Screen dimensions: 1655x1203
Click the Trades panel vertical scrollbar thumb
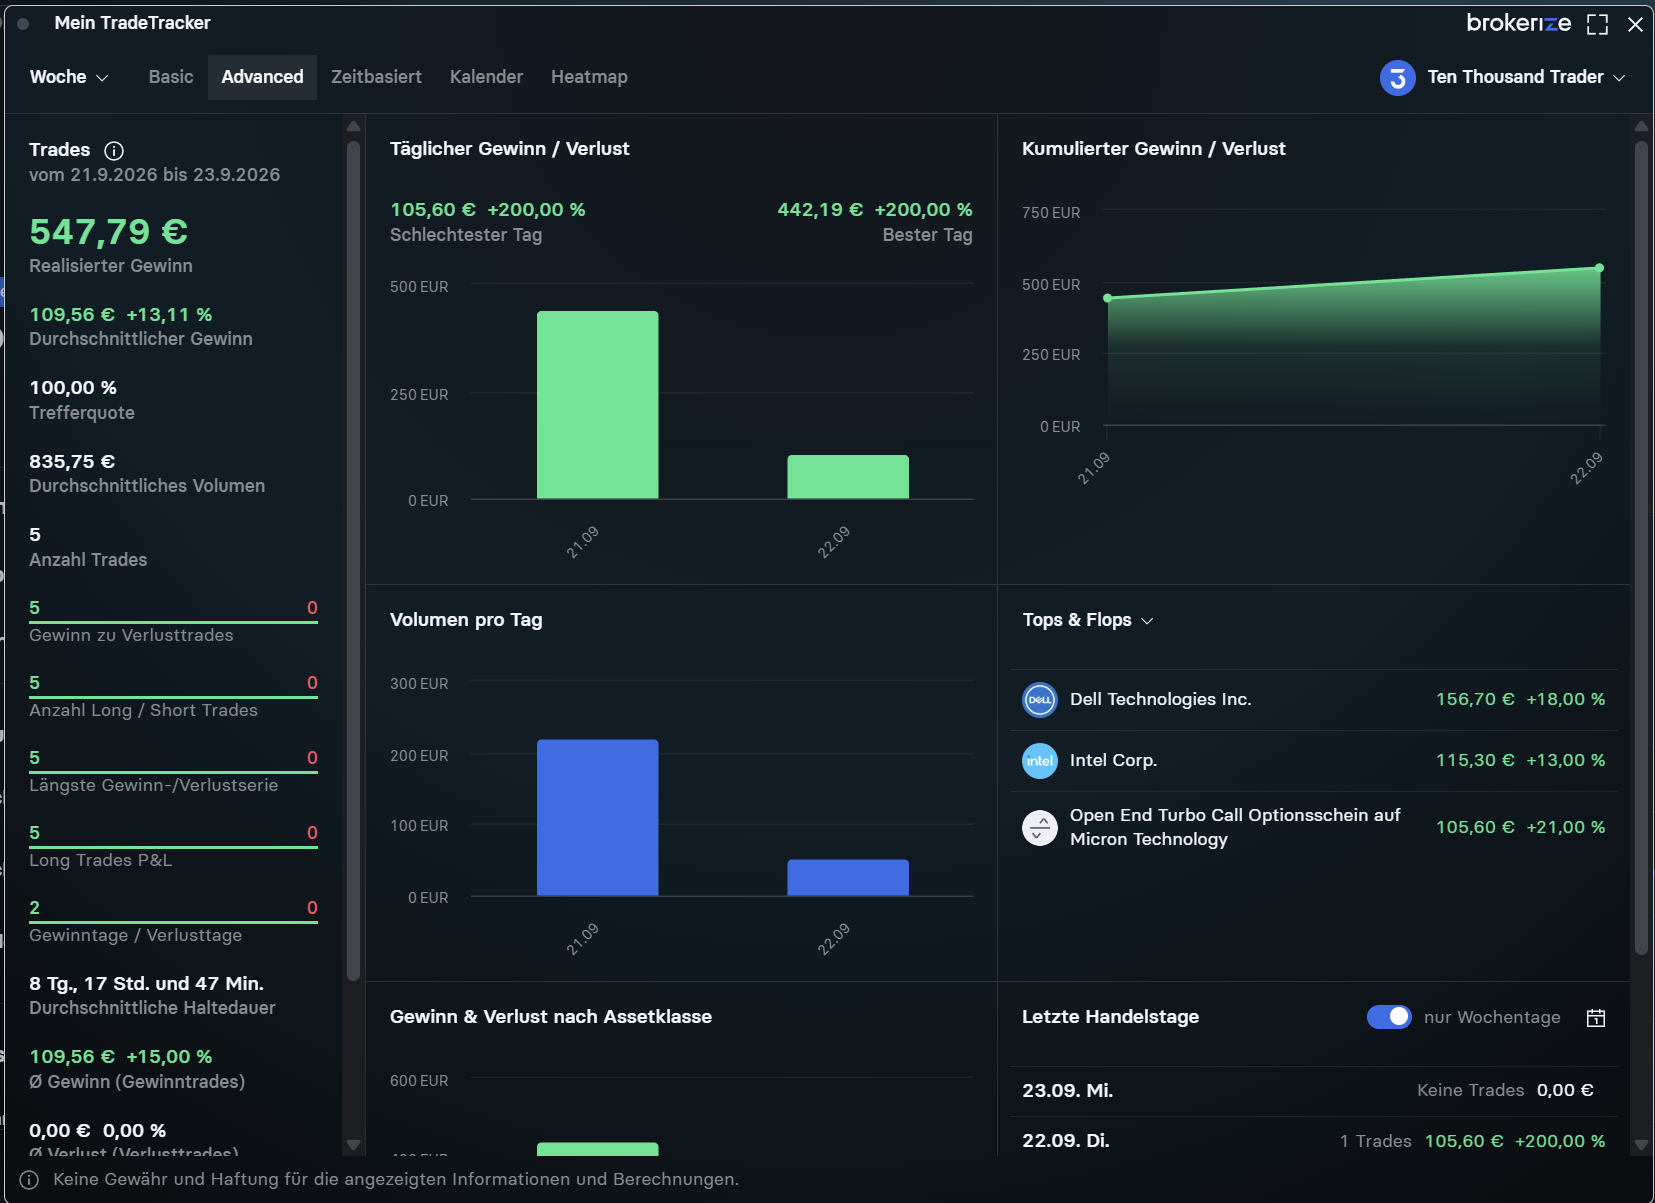pos(353,560)
